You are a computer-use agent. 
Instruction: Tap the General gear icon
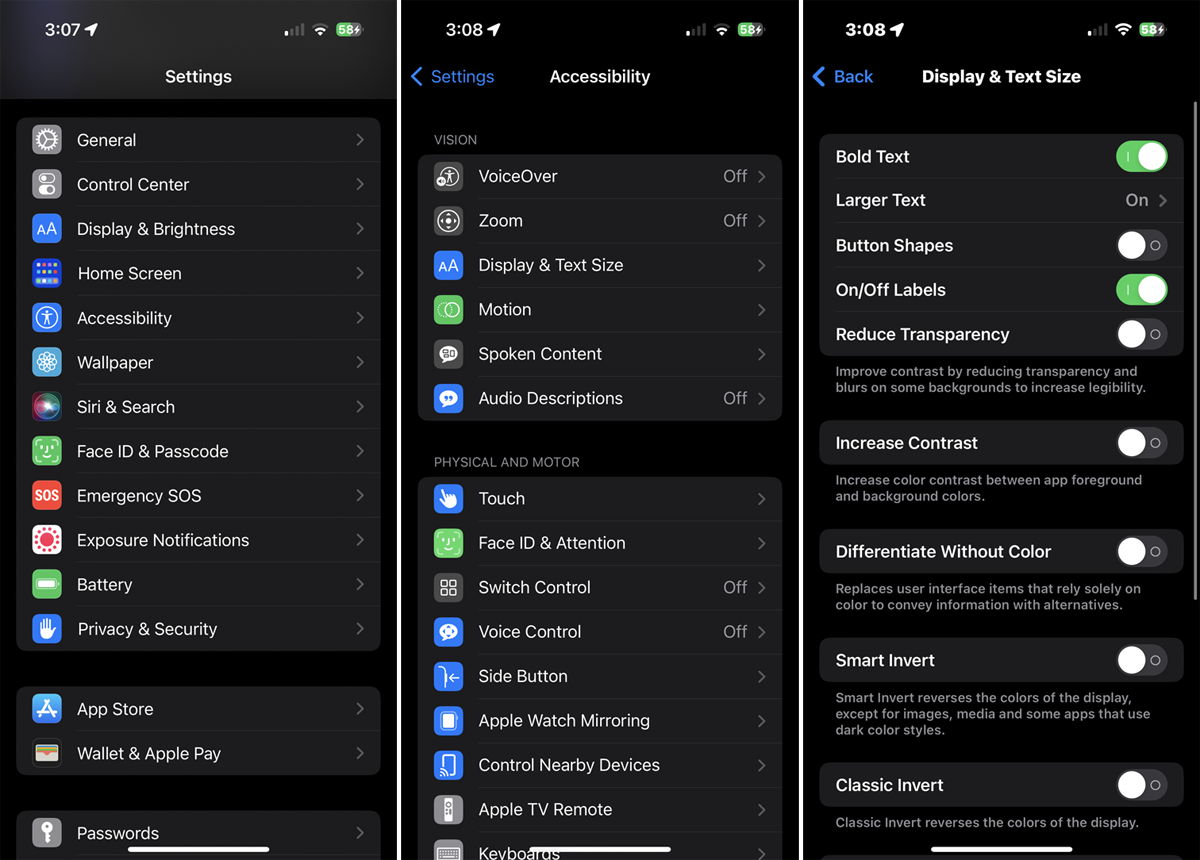click(47, 140)
